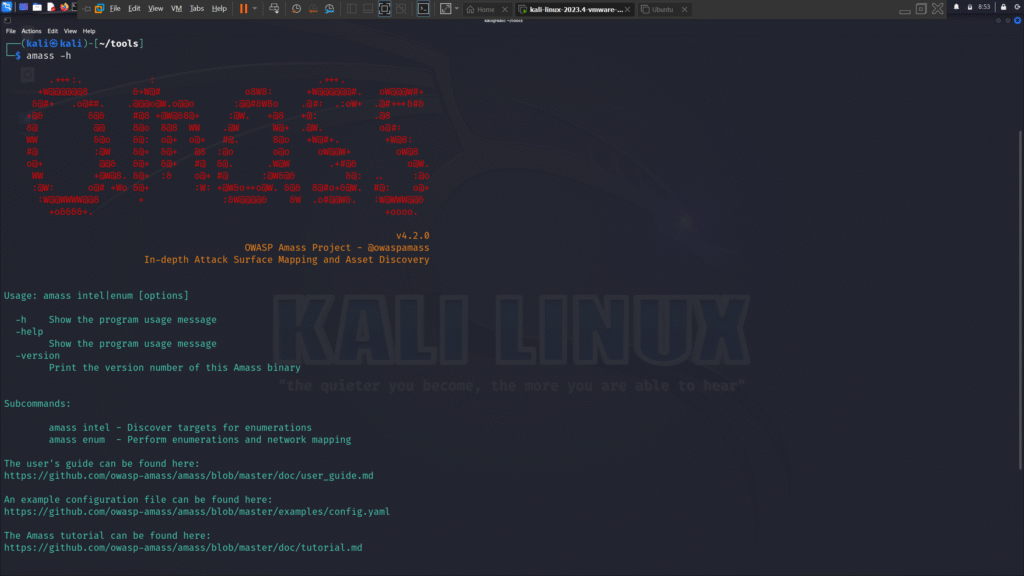Image resolution: width=1024 pixels, height=576 pixels.
Task: Close the terminal window with blue button
Action: 1017,20
